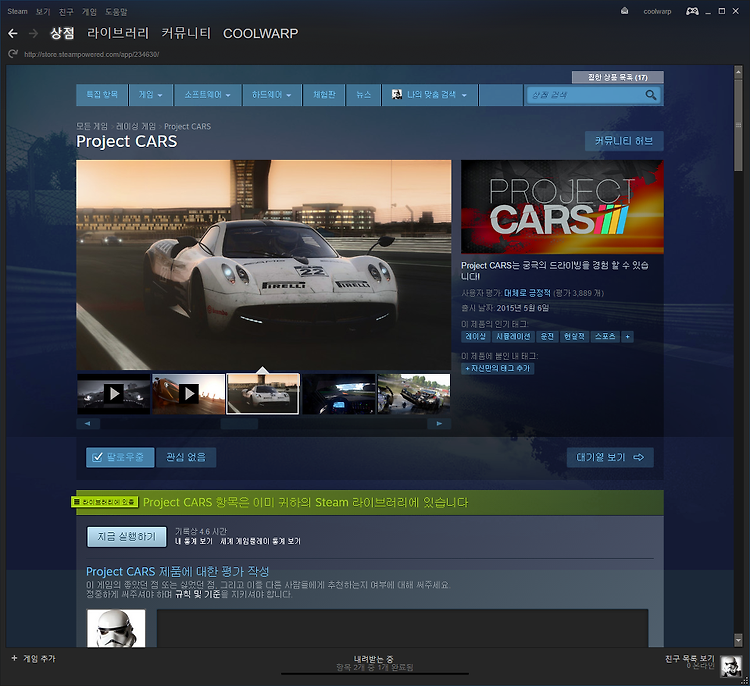
Task: Open the COOLWARP profile tab
Action: click(x=261, y=33)
